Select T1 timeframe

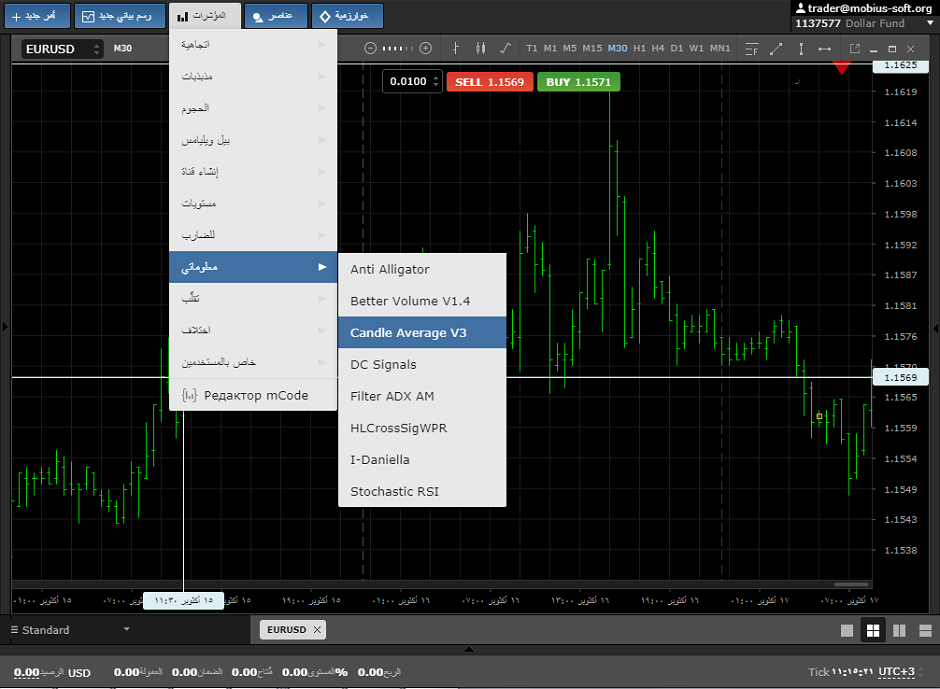pos(532,49)
